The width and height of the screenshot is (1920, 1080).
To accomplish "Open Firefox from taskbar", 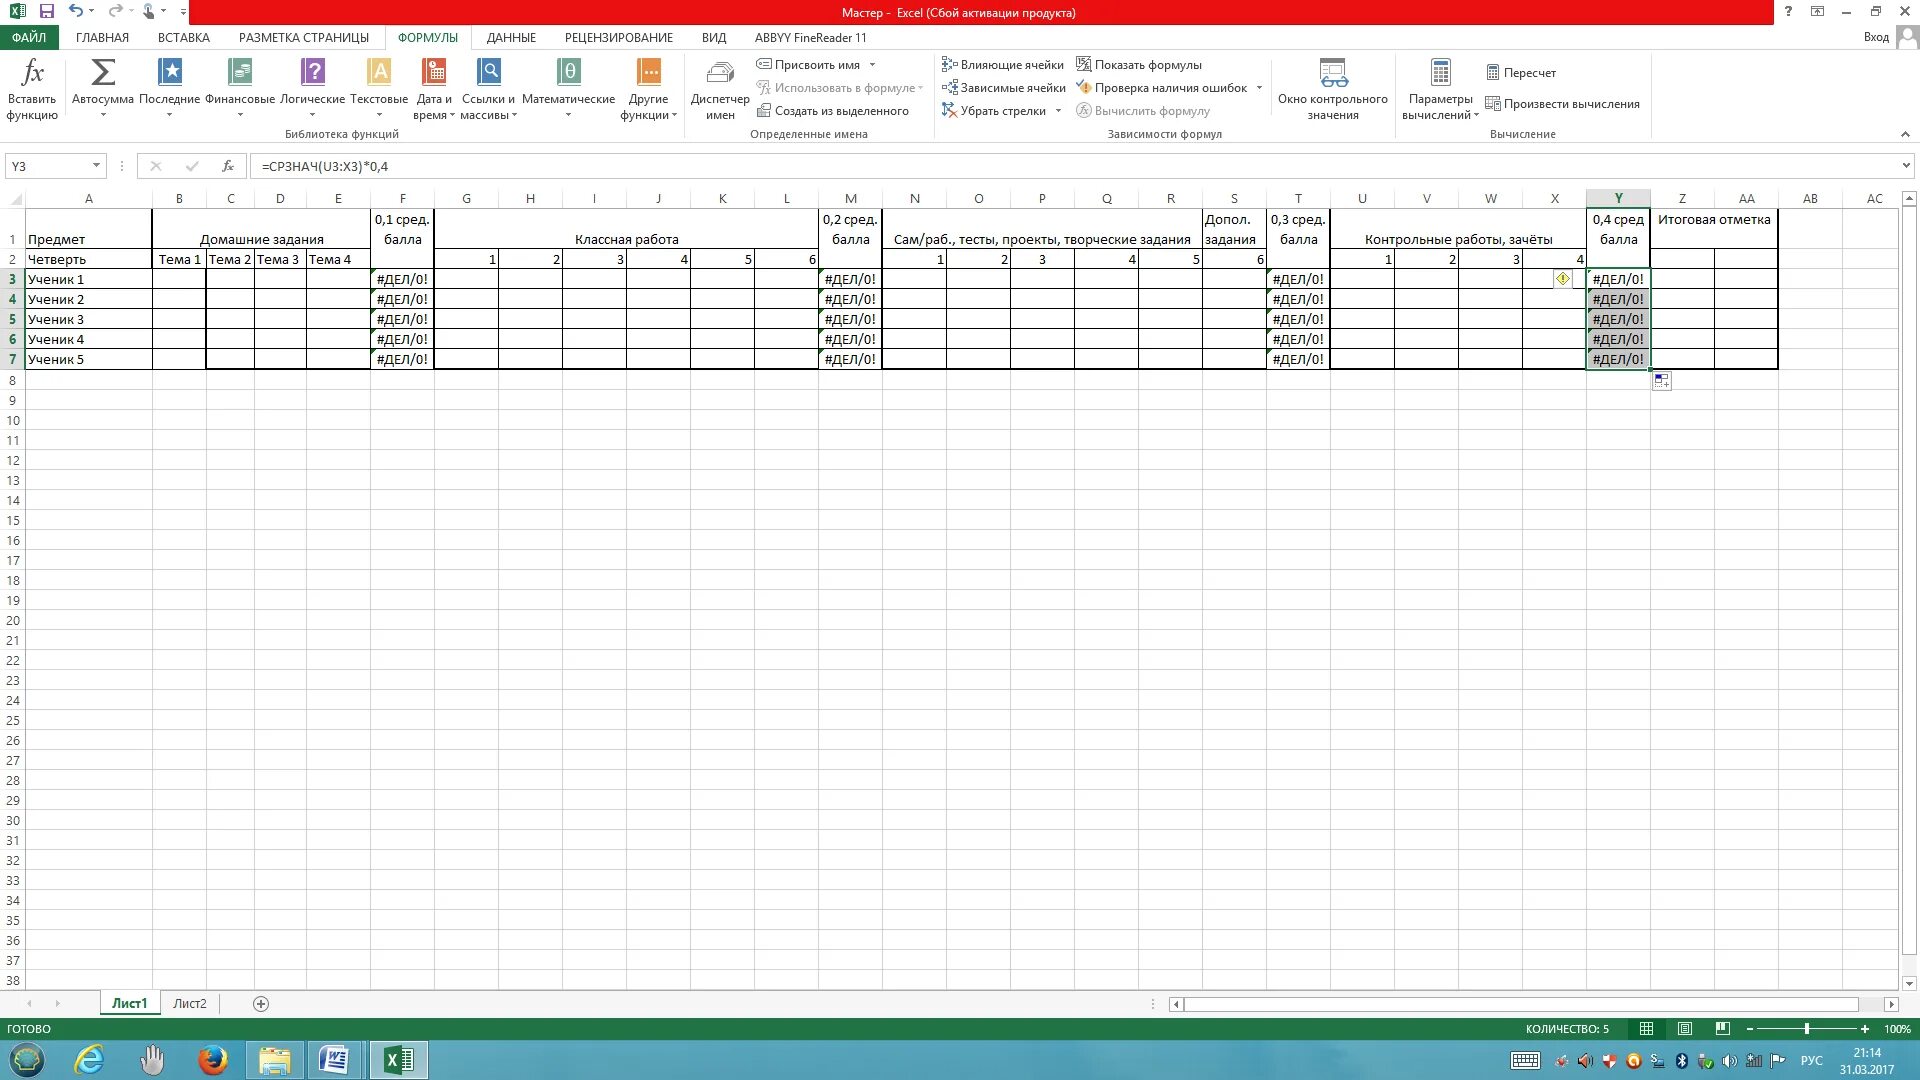I will pos(212,1060).
